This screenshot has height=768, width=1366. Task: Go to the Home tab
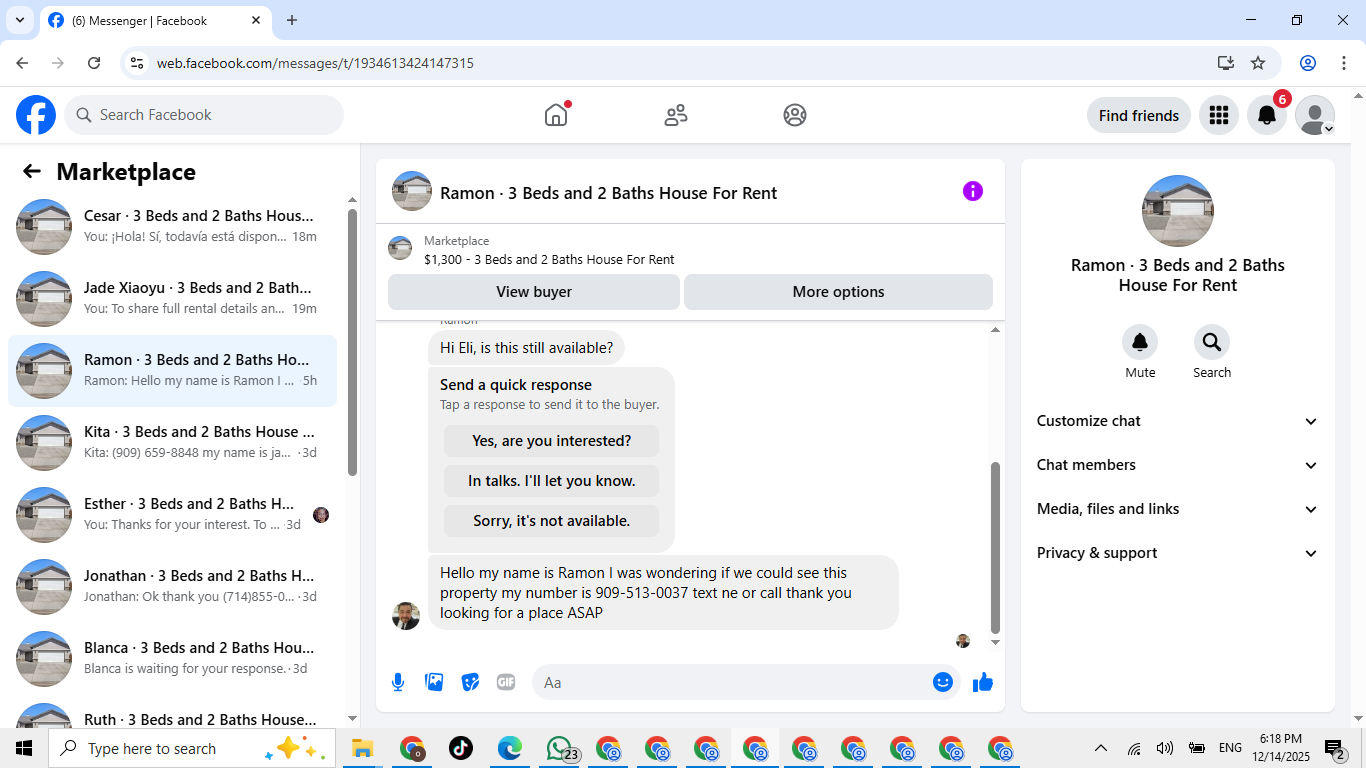(x=556, y=115)
